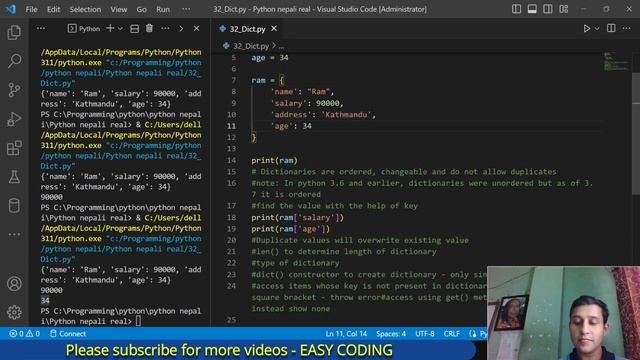Image resolution: width=640 pixels, height=360 pixels.
Task: Split the editor right
Action: [x=611, y=28]
